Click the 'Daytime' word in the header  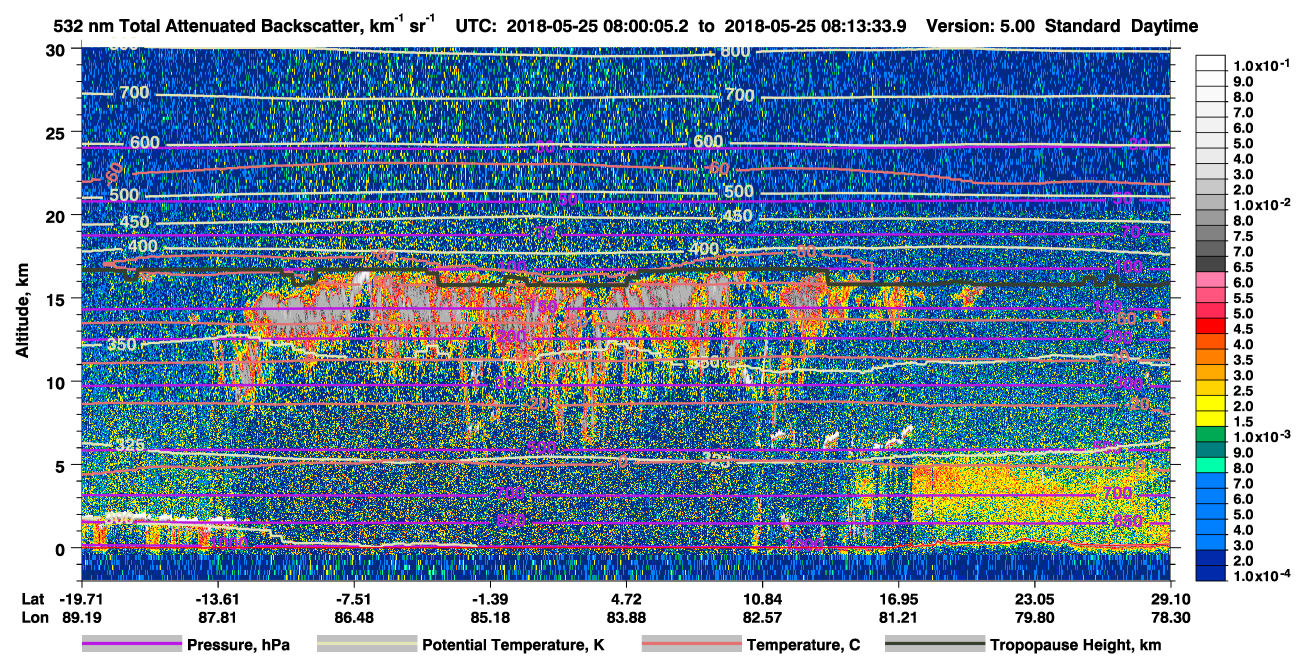pos(1164,26)
